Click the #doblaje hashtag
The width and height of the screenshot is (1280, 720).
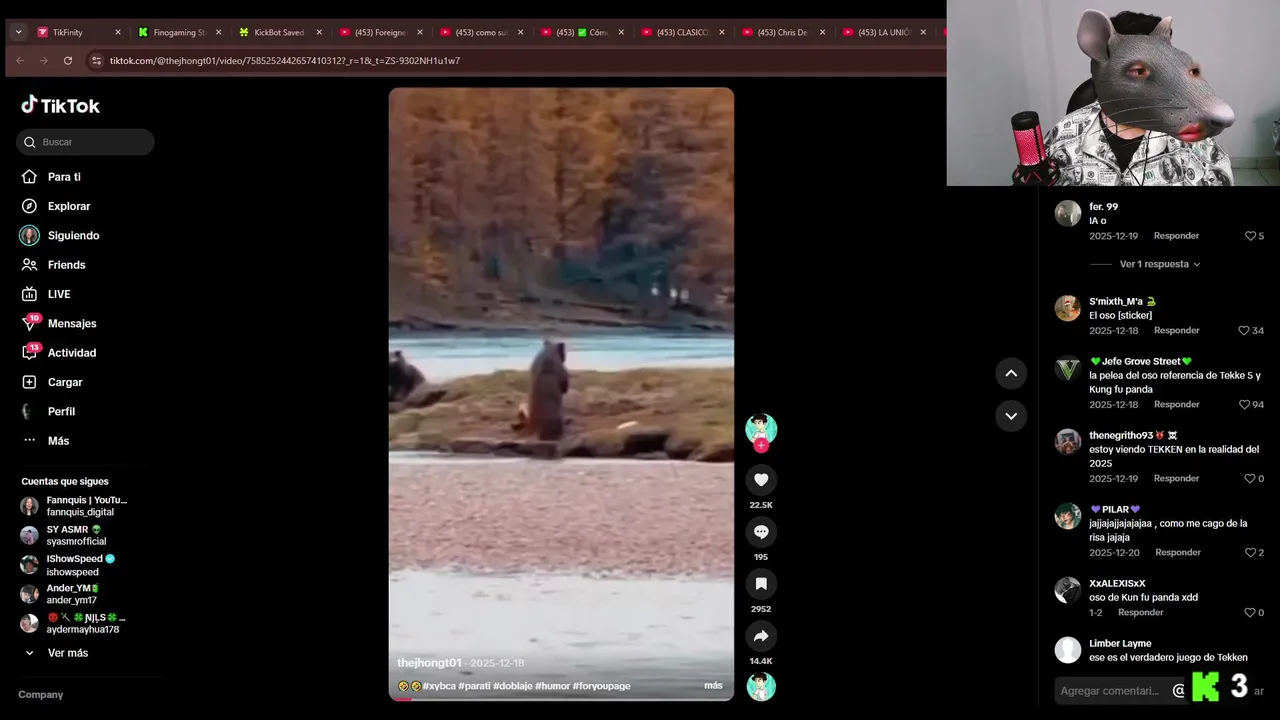(512, 686)
